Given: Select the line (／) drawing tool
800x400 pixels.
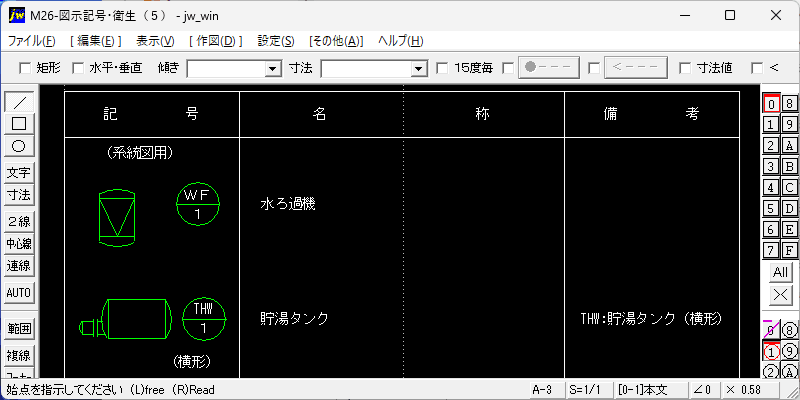Looking at the screenshot, I should click(19, 102).
